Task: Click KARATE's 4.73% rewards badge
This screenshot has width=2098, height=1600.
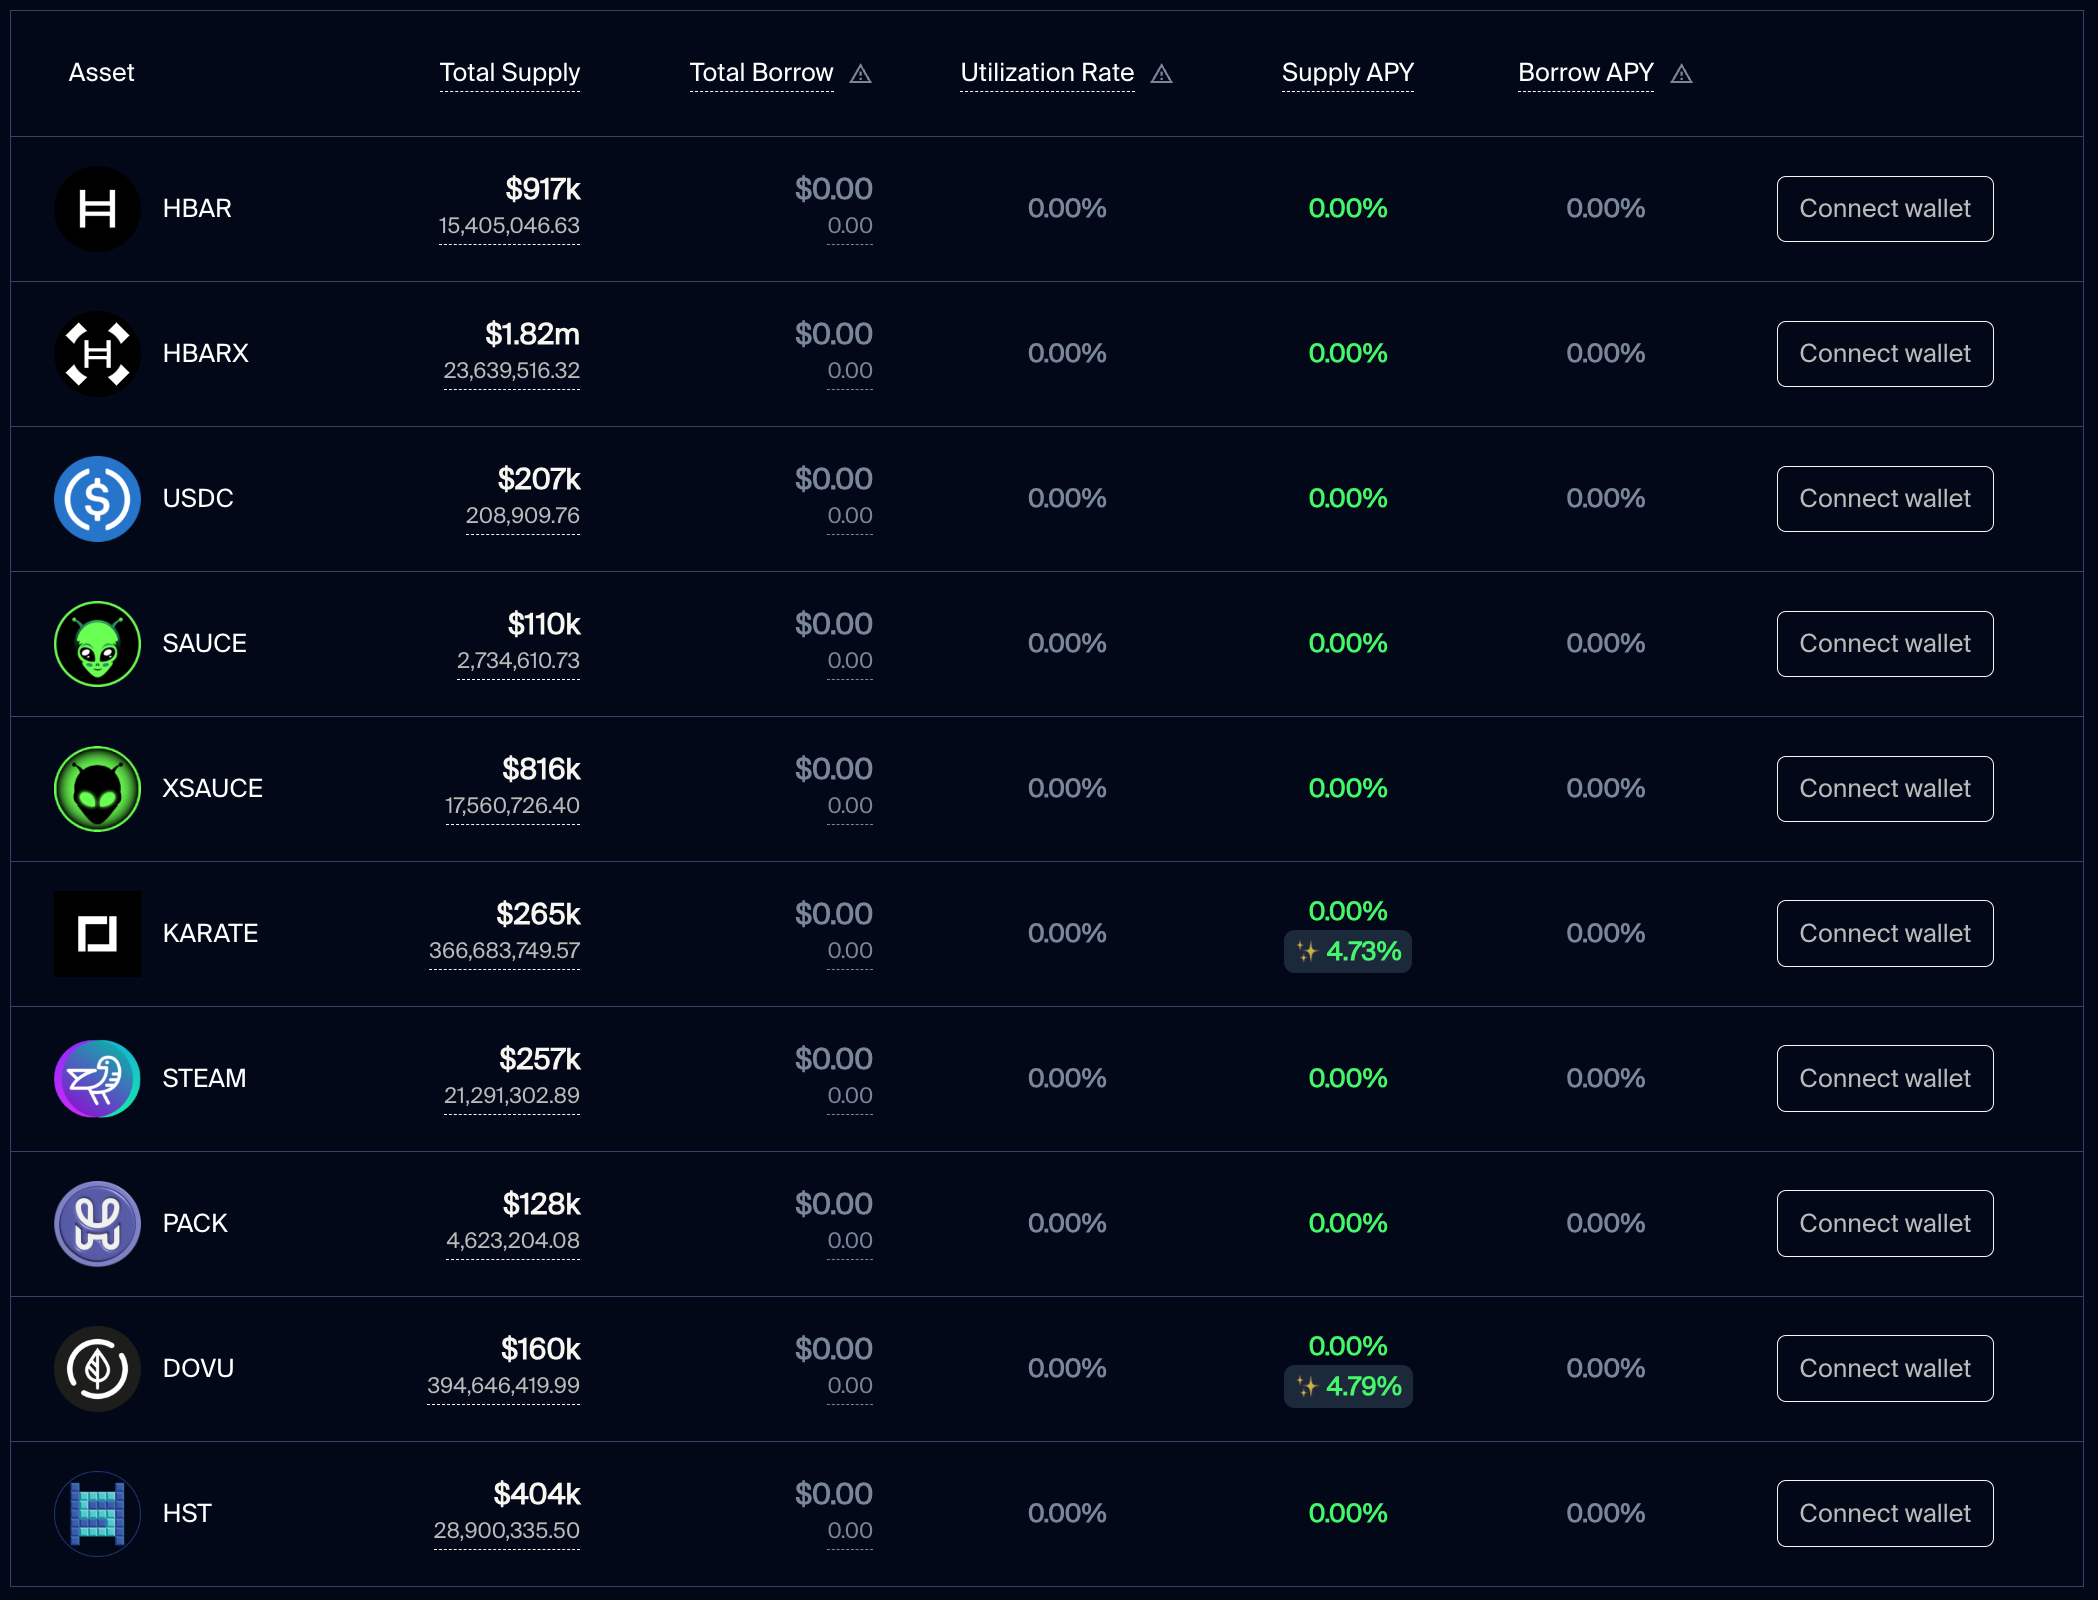Action: click(x=1348, y=952)
